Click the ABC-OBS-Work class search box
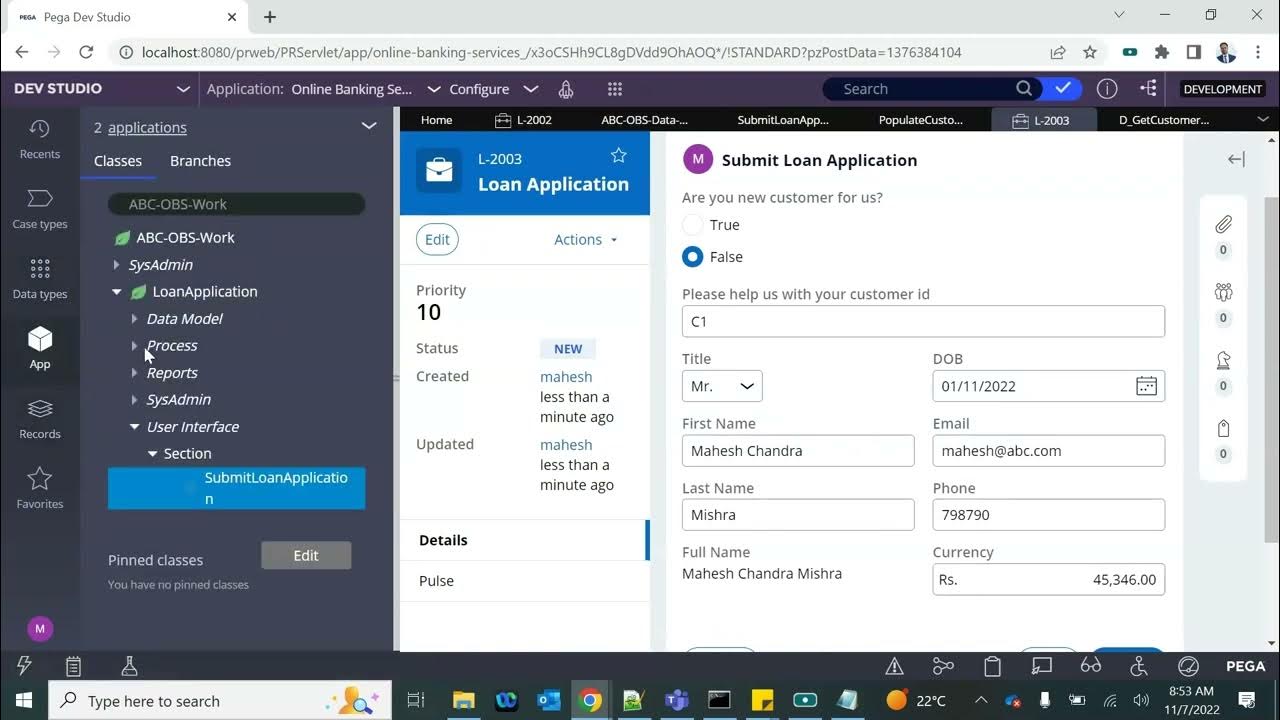The height and width of the screenshot is (720, 1280). pyautogui.click(x=236, y=204)
